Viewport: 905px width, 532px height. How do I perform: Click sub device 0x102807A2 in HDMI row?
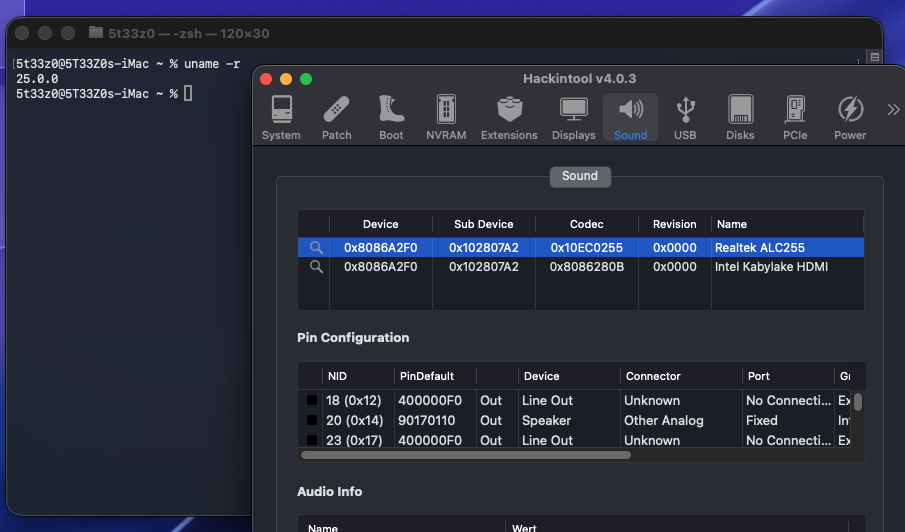484,267
